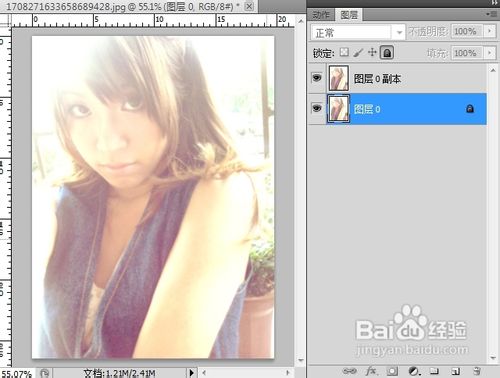Click the 55.07% zoom level field
500x378 pixels.
[x=16, y=373]
